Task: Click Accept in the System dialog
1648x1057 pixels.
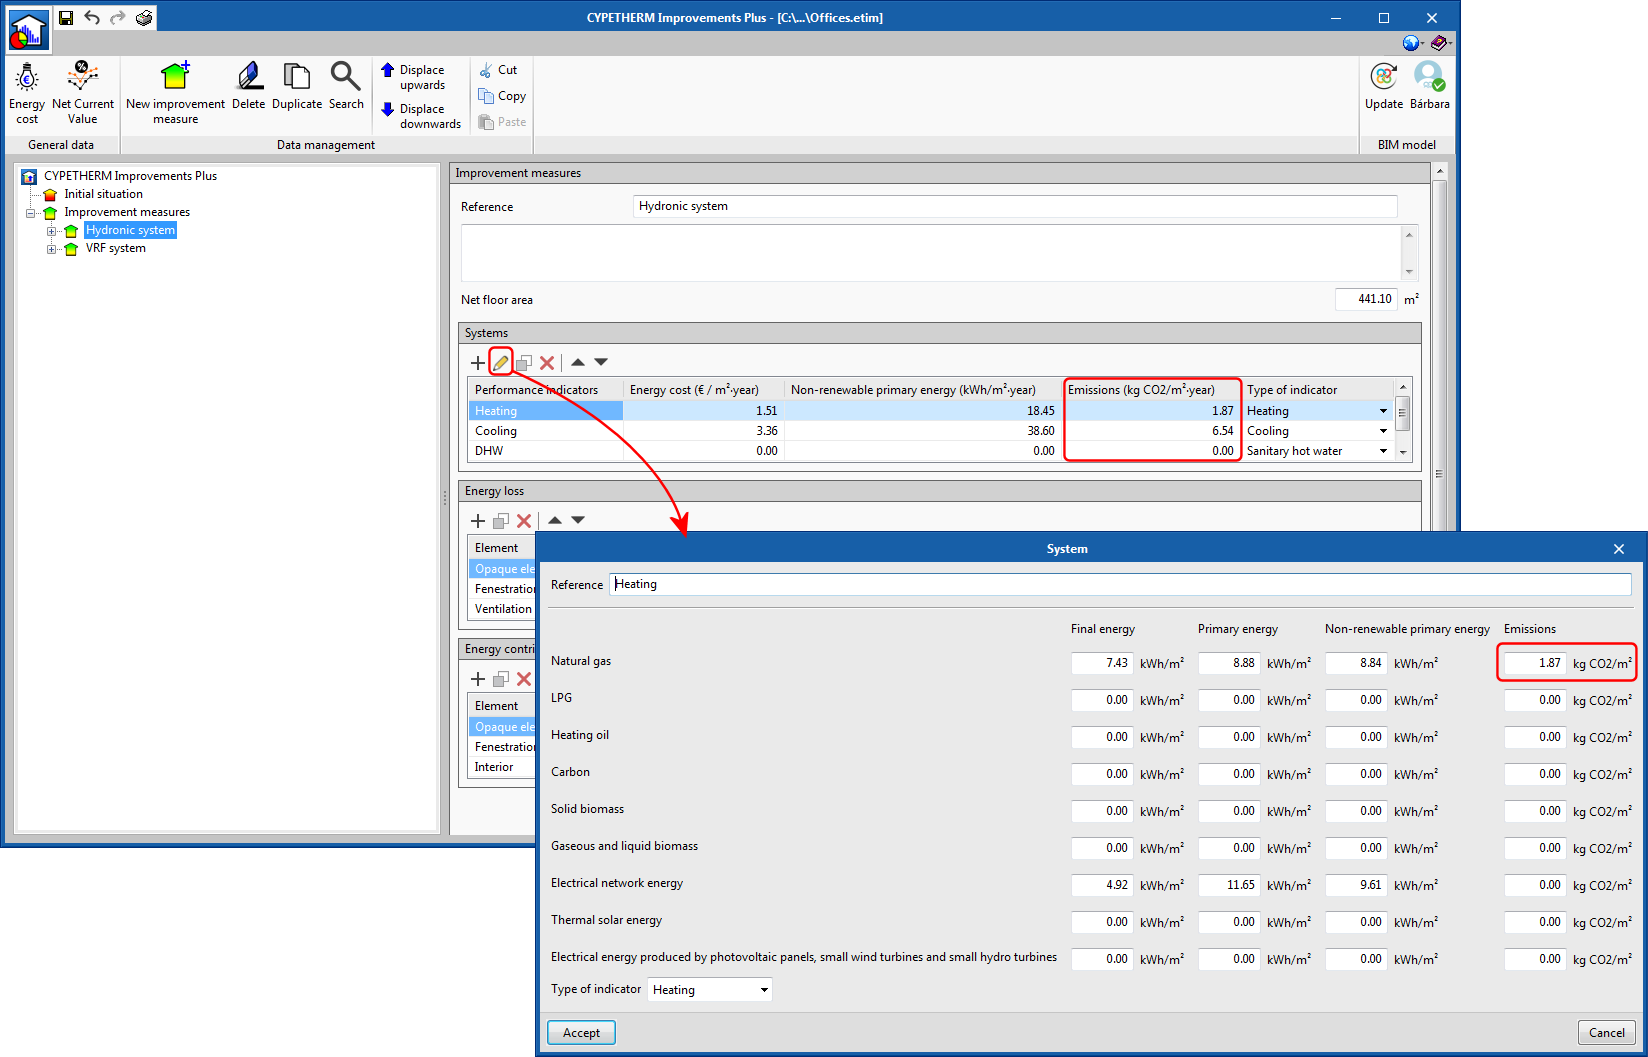Action: click(581, 1033)
